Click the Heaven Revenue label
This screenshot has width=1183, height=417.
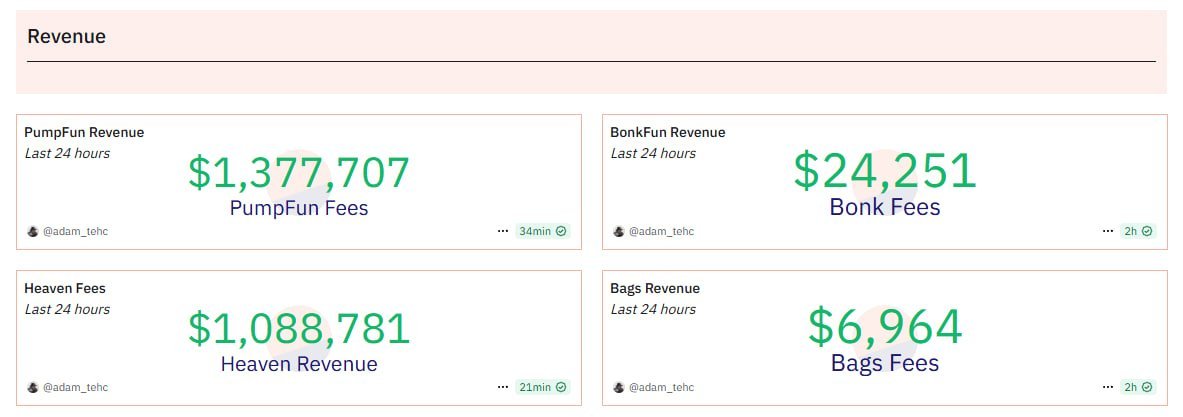pos(299,364)
